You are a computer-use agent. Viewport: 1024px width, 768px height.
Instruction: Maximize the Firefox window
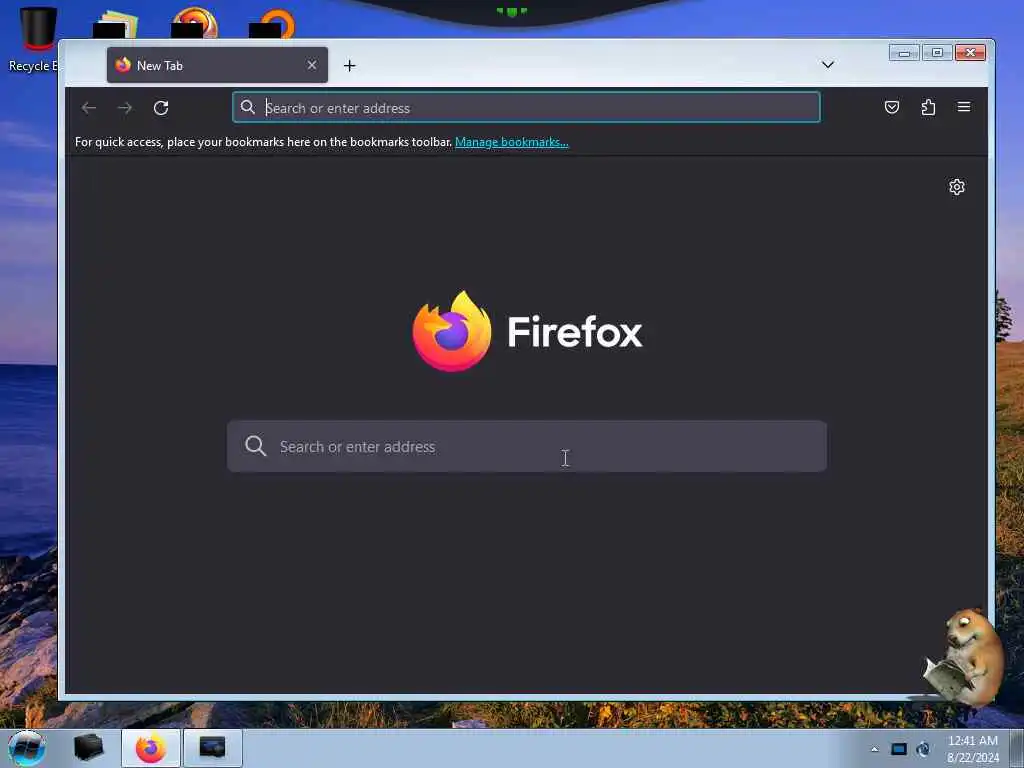tap(937, 53)
